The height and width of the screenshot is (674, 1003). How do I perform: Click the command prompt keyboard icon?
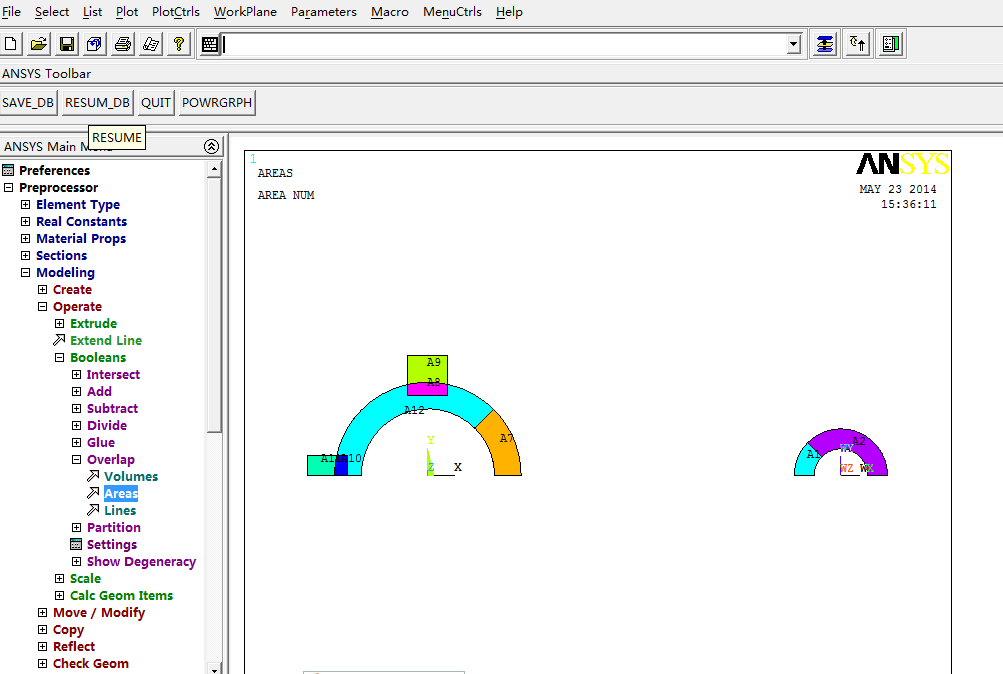[209, 44]
